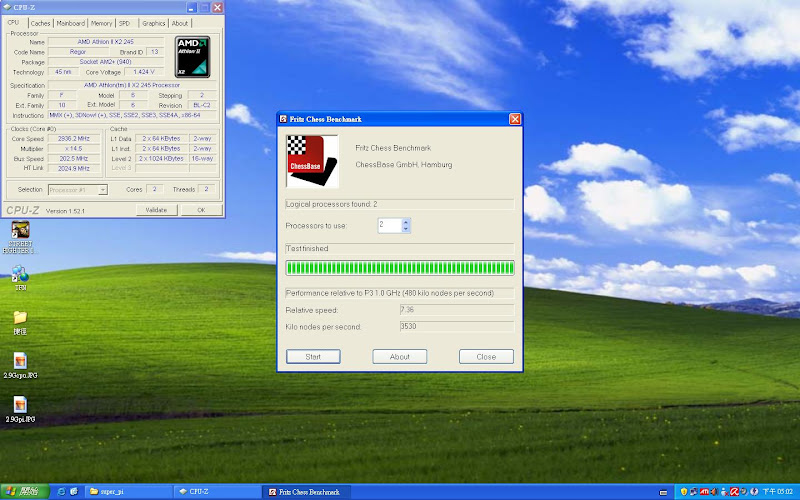Click the AMD Athlon II logo image
The height and width of the screenshot is (500, 800).
192,57
